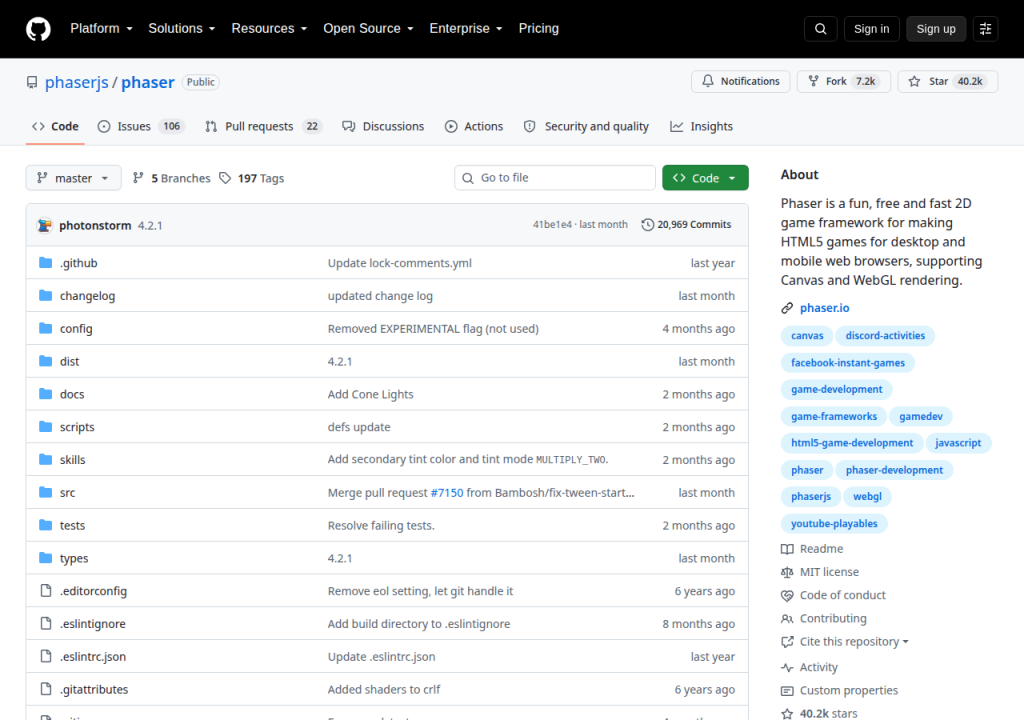This screenshot has height=720, width=1024.
Task: Open the .eslintrc.json file
Action: coord(93,657)
